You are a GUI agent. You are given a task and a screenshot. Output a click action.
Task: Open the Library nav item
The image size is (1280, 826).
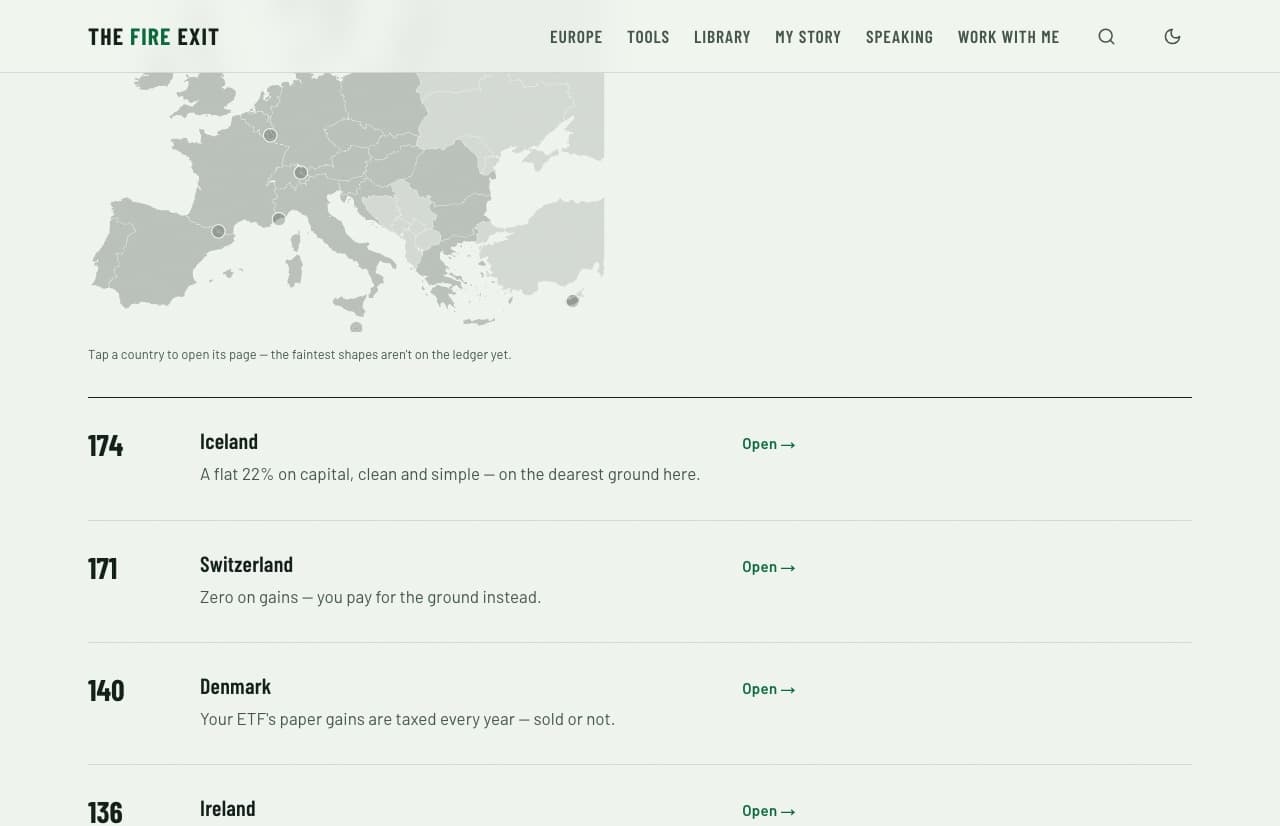(x=722, y=37)
